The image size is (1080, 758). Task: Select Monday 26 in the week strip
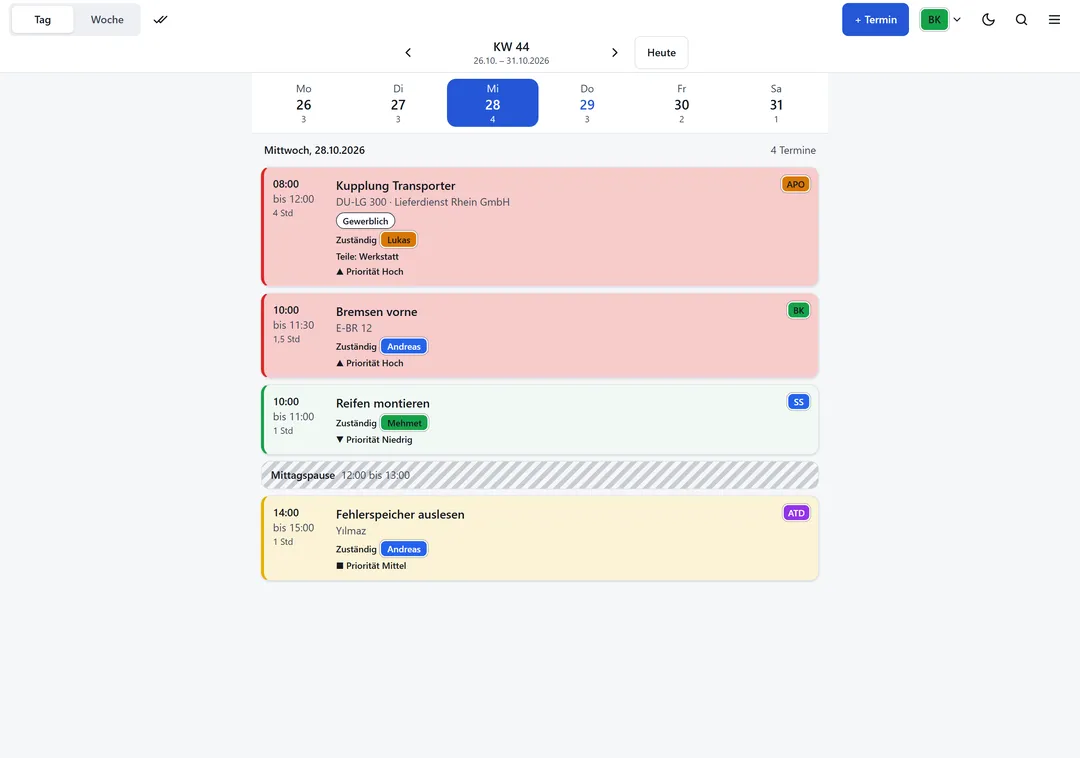[x=304, y=103]
